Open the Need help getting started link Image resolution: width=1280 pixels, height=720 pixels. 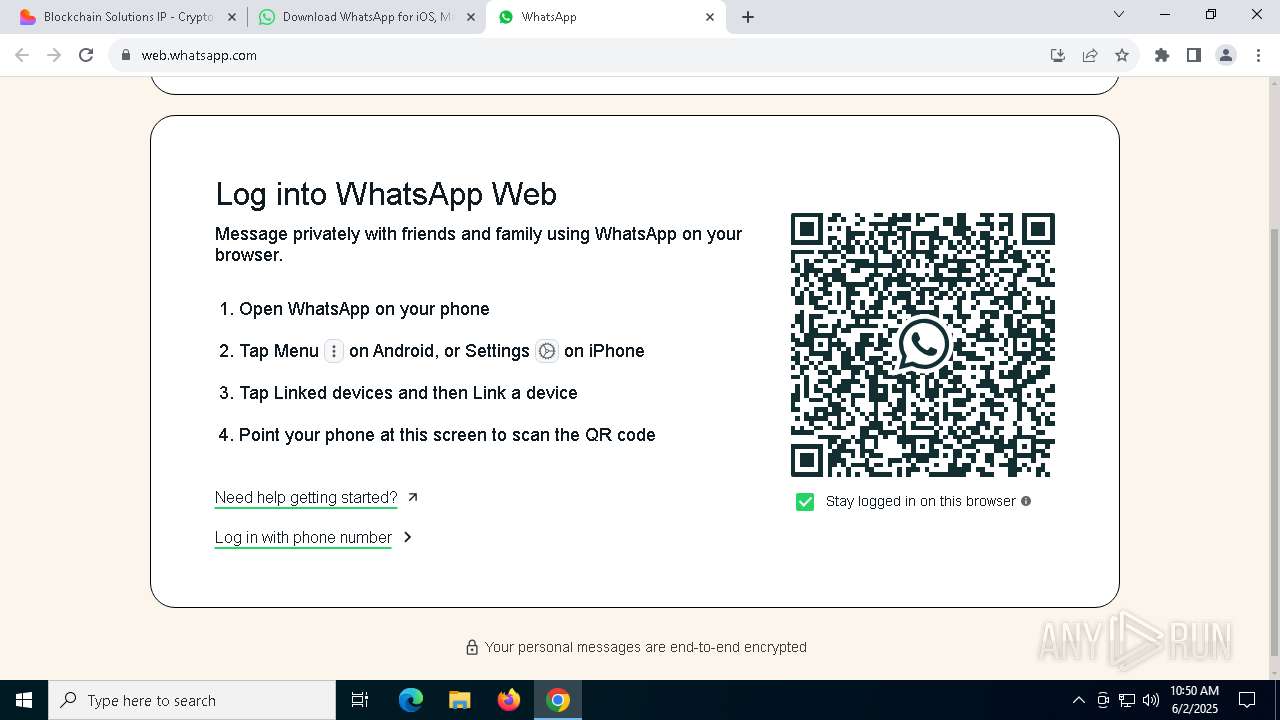point(306,497)
